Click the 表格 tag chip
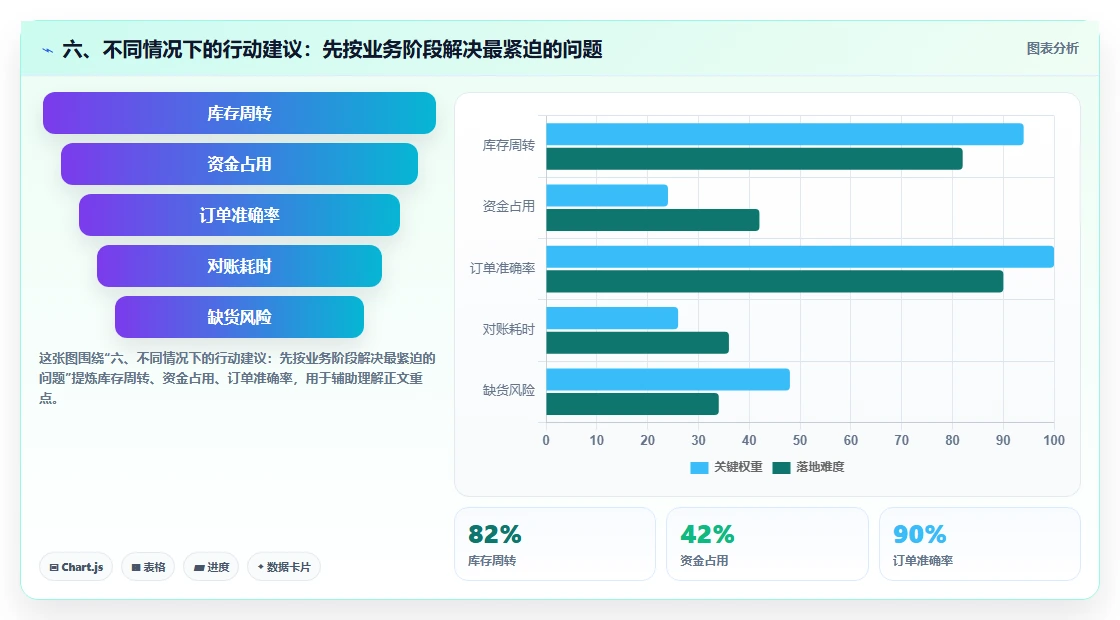The width and height of the screenshot is (1120, 620). point(148,567)
